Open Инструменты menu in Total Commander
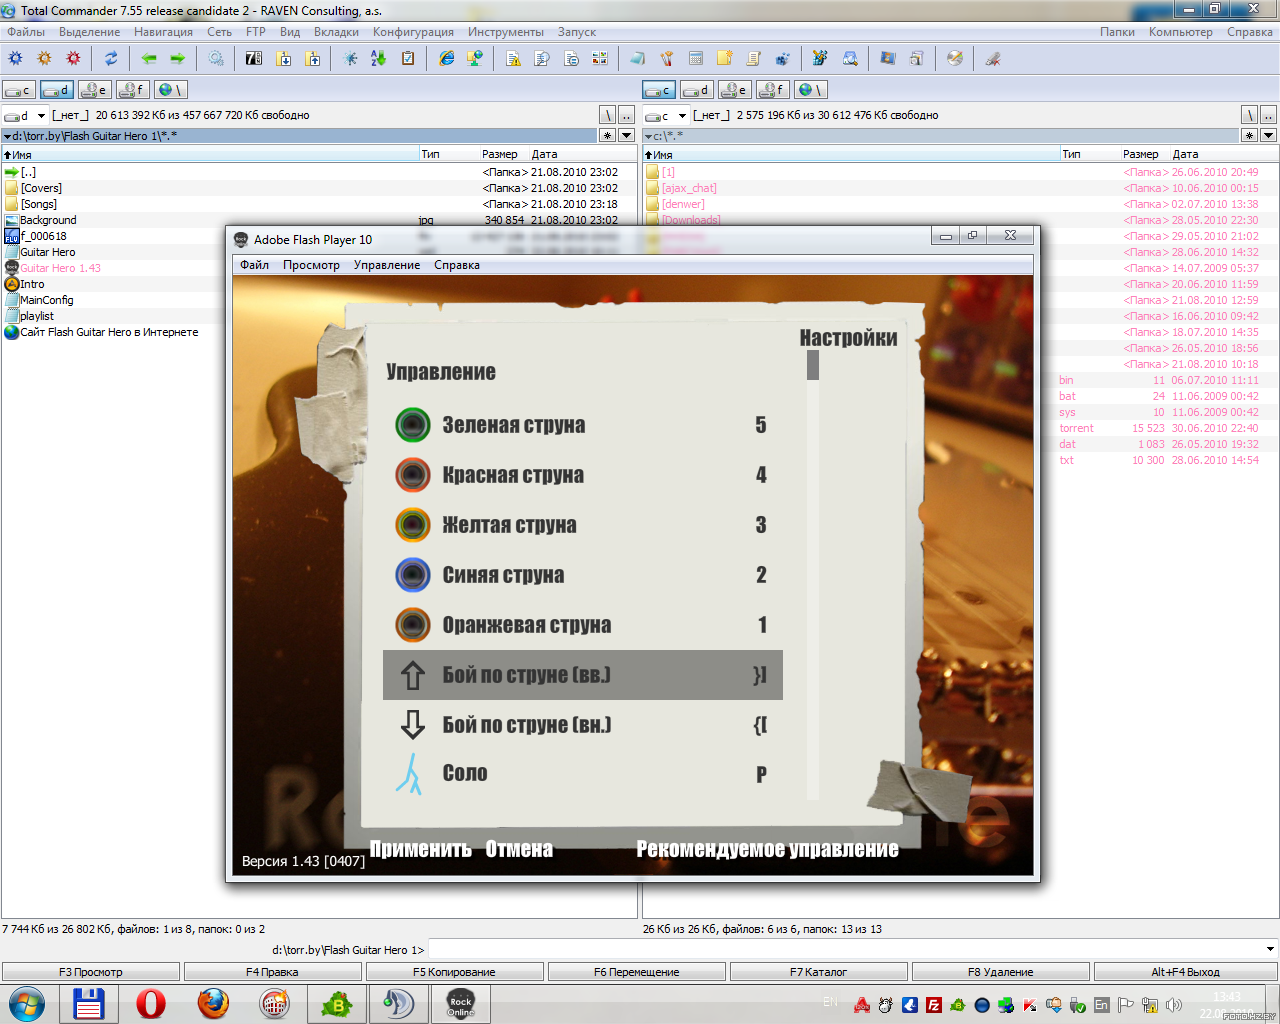Viewport: 1280px width, 1024px height. 506,32
